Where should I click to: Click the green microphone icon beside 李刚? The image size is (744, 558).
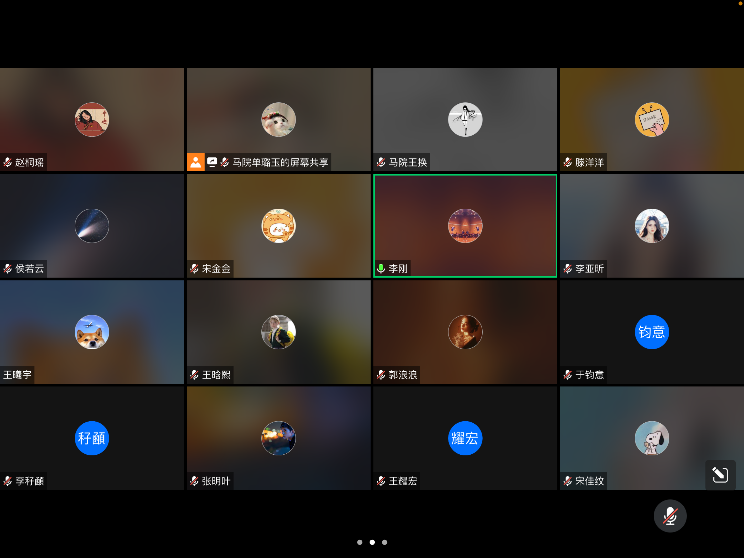pyautogui.click(x=381, y=269)
